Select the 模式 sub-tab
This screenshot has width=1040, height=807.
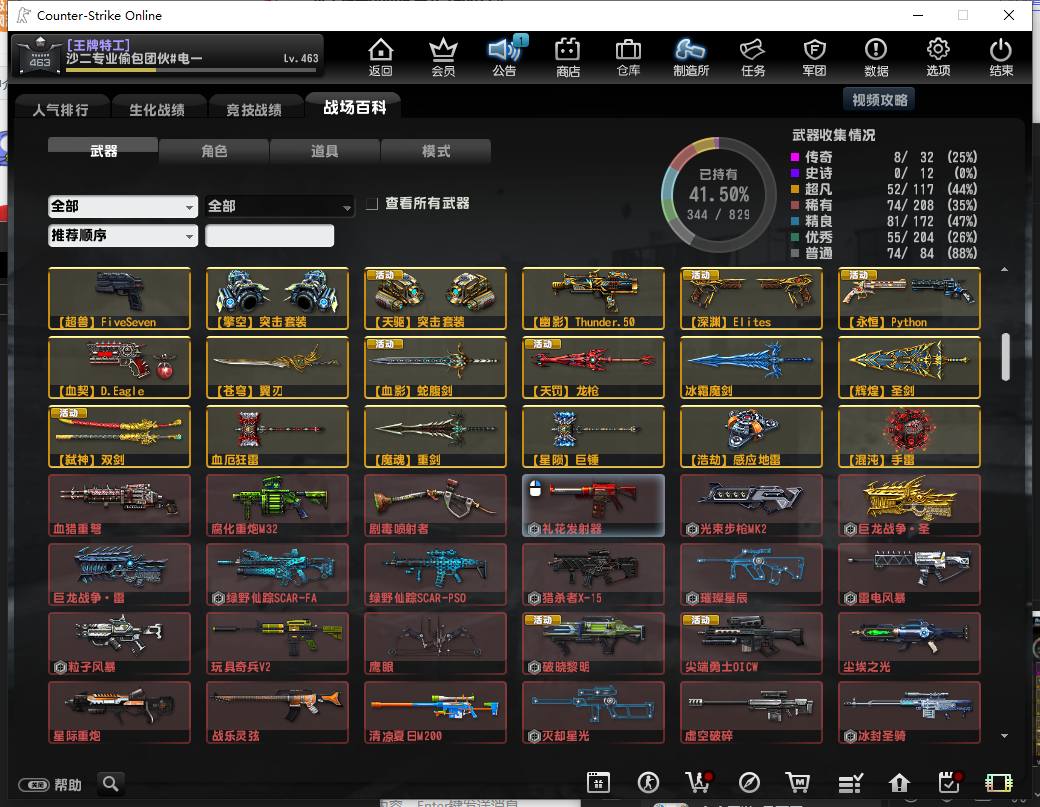click(436, 151)
